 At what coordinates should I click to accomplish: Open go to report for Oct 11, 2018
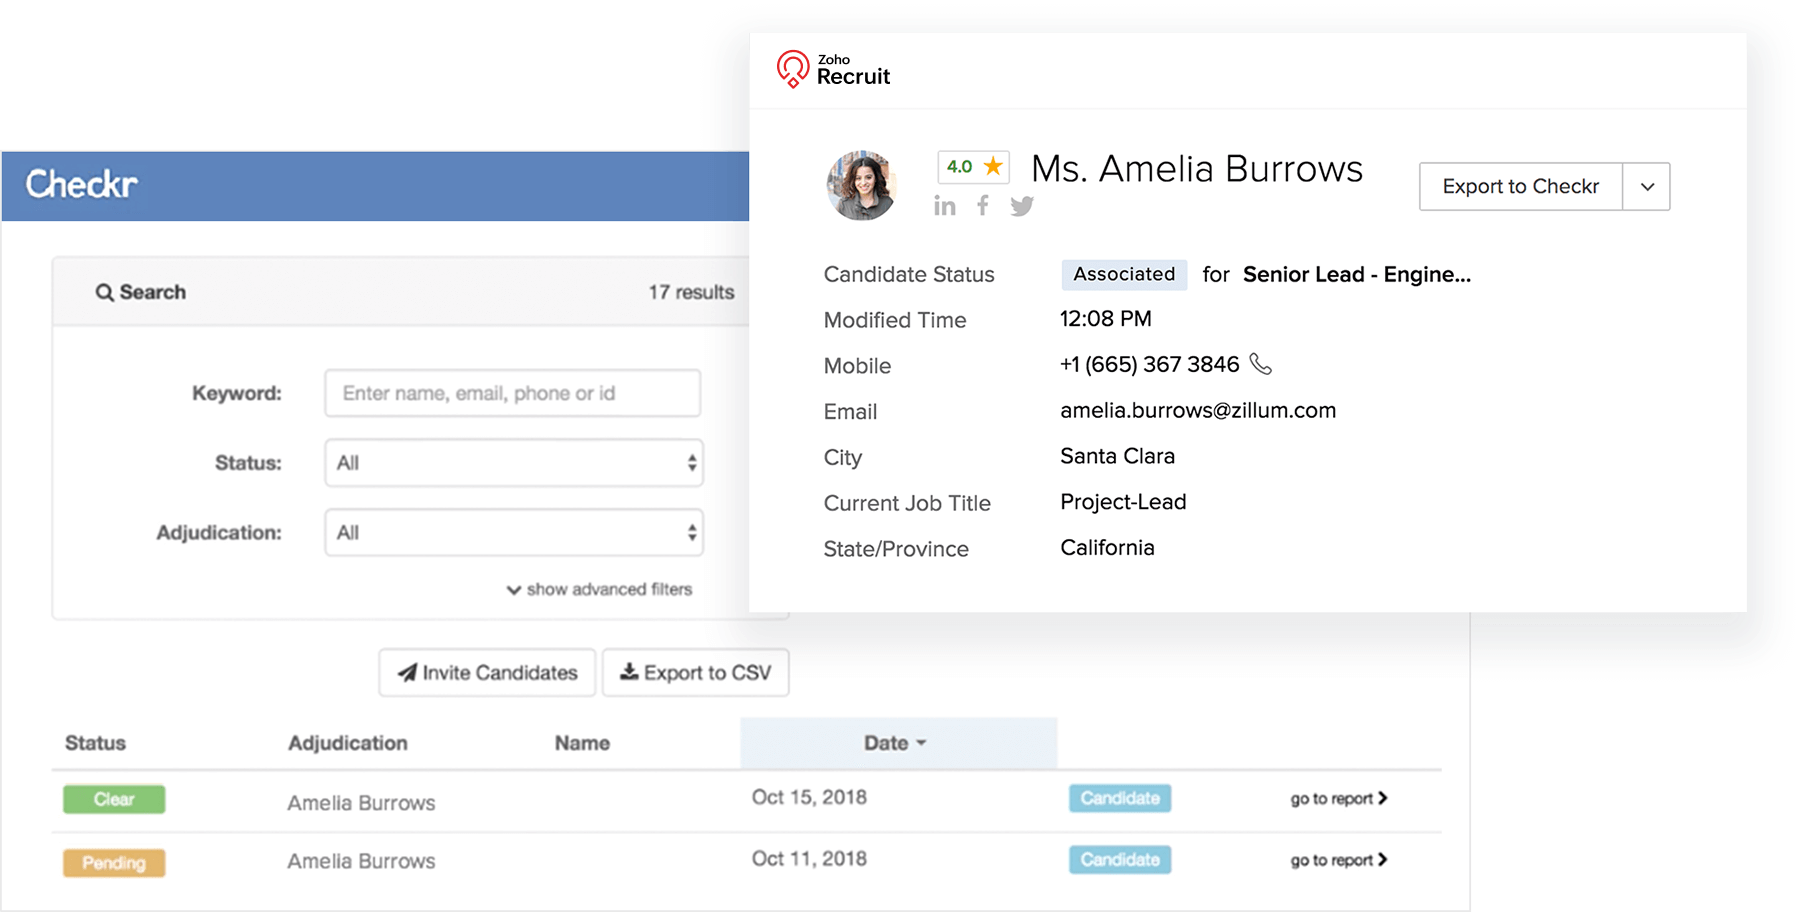(1339, 860)
